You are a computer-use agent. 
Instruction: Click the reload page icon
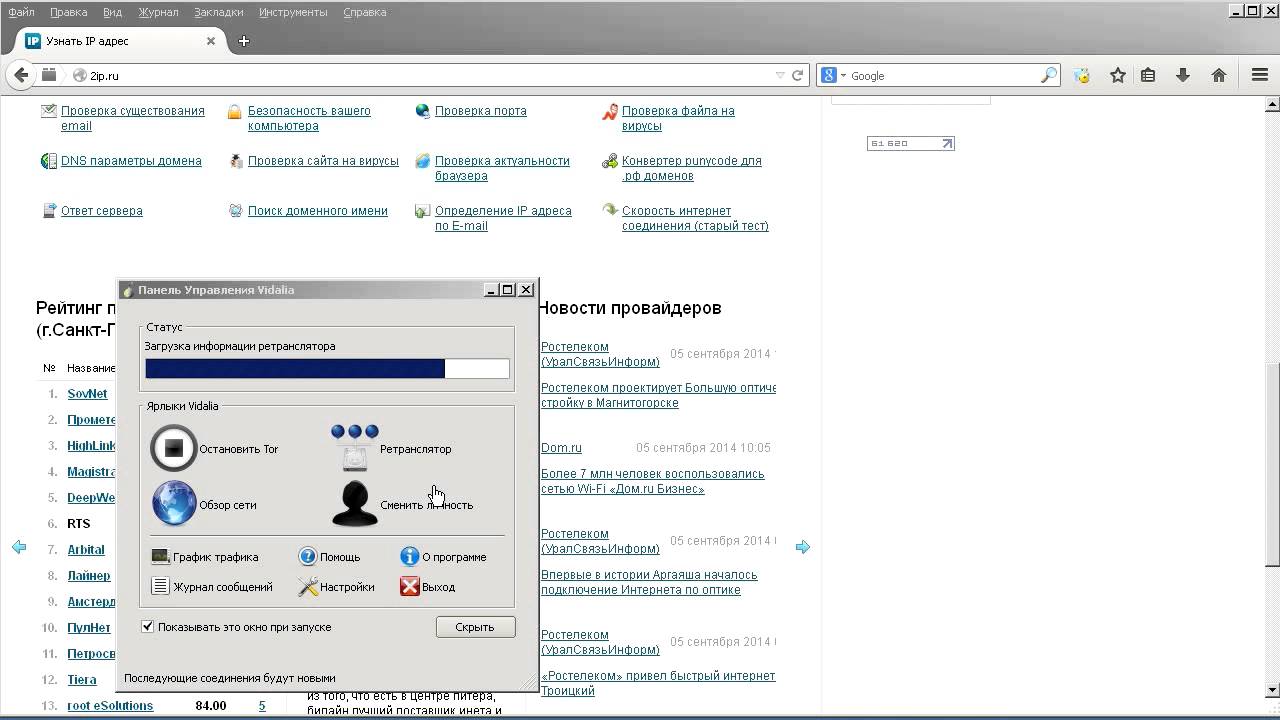coord(798,75)
